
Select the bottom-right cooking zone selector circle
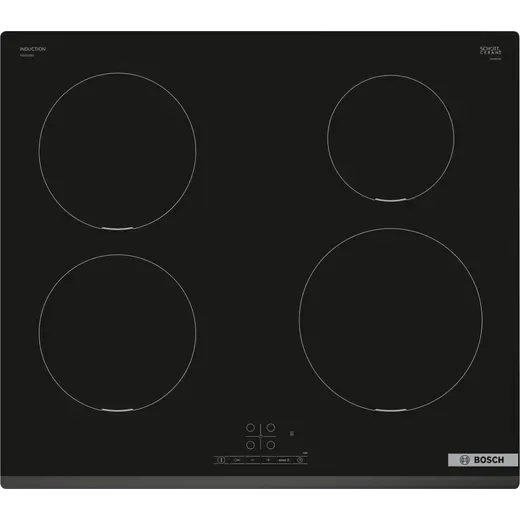coord(271,445)
